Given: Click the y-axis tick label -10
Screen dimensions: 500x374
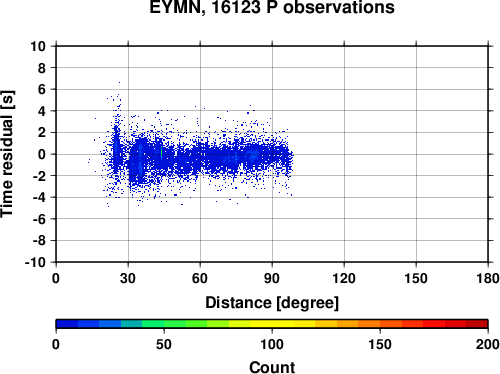Looking at the screenshot, I should (x=35, y=262).
